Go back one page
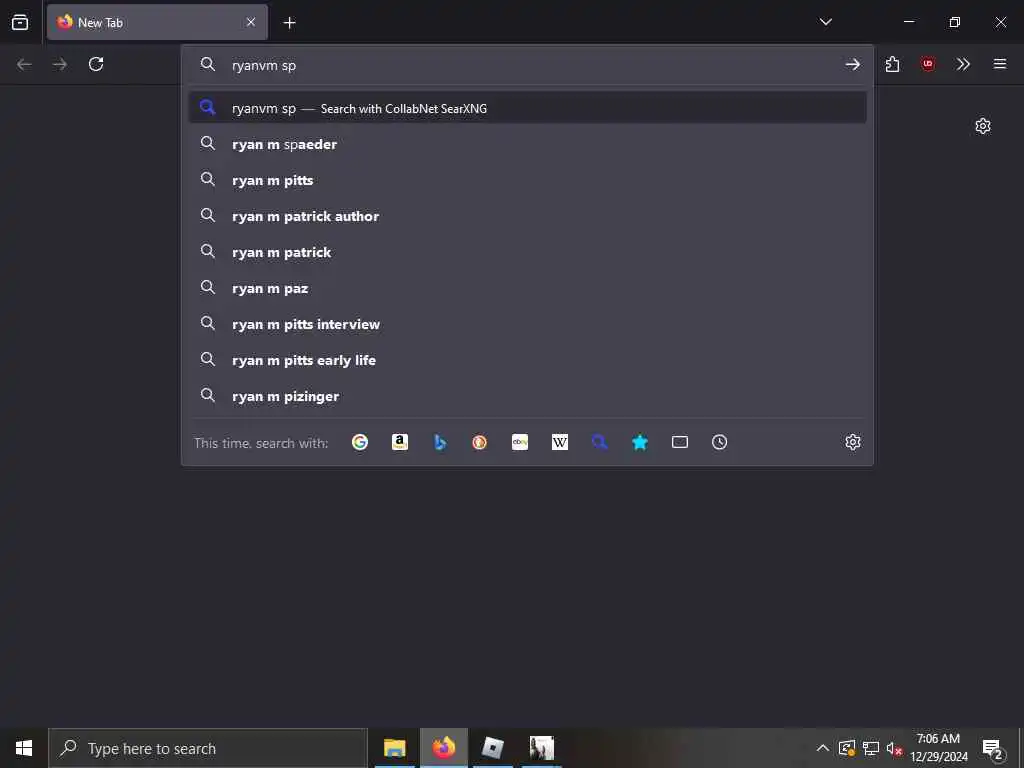Viewport: 1024px width, 768px height. [x=24, y=64]
